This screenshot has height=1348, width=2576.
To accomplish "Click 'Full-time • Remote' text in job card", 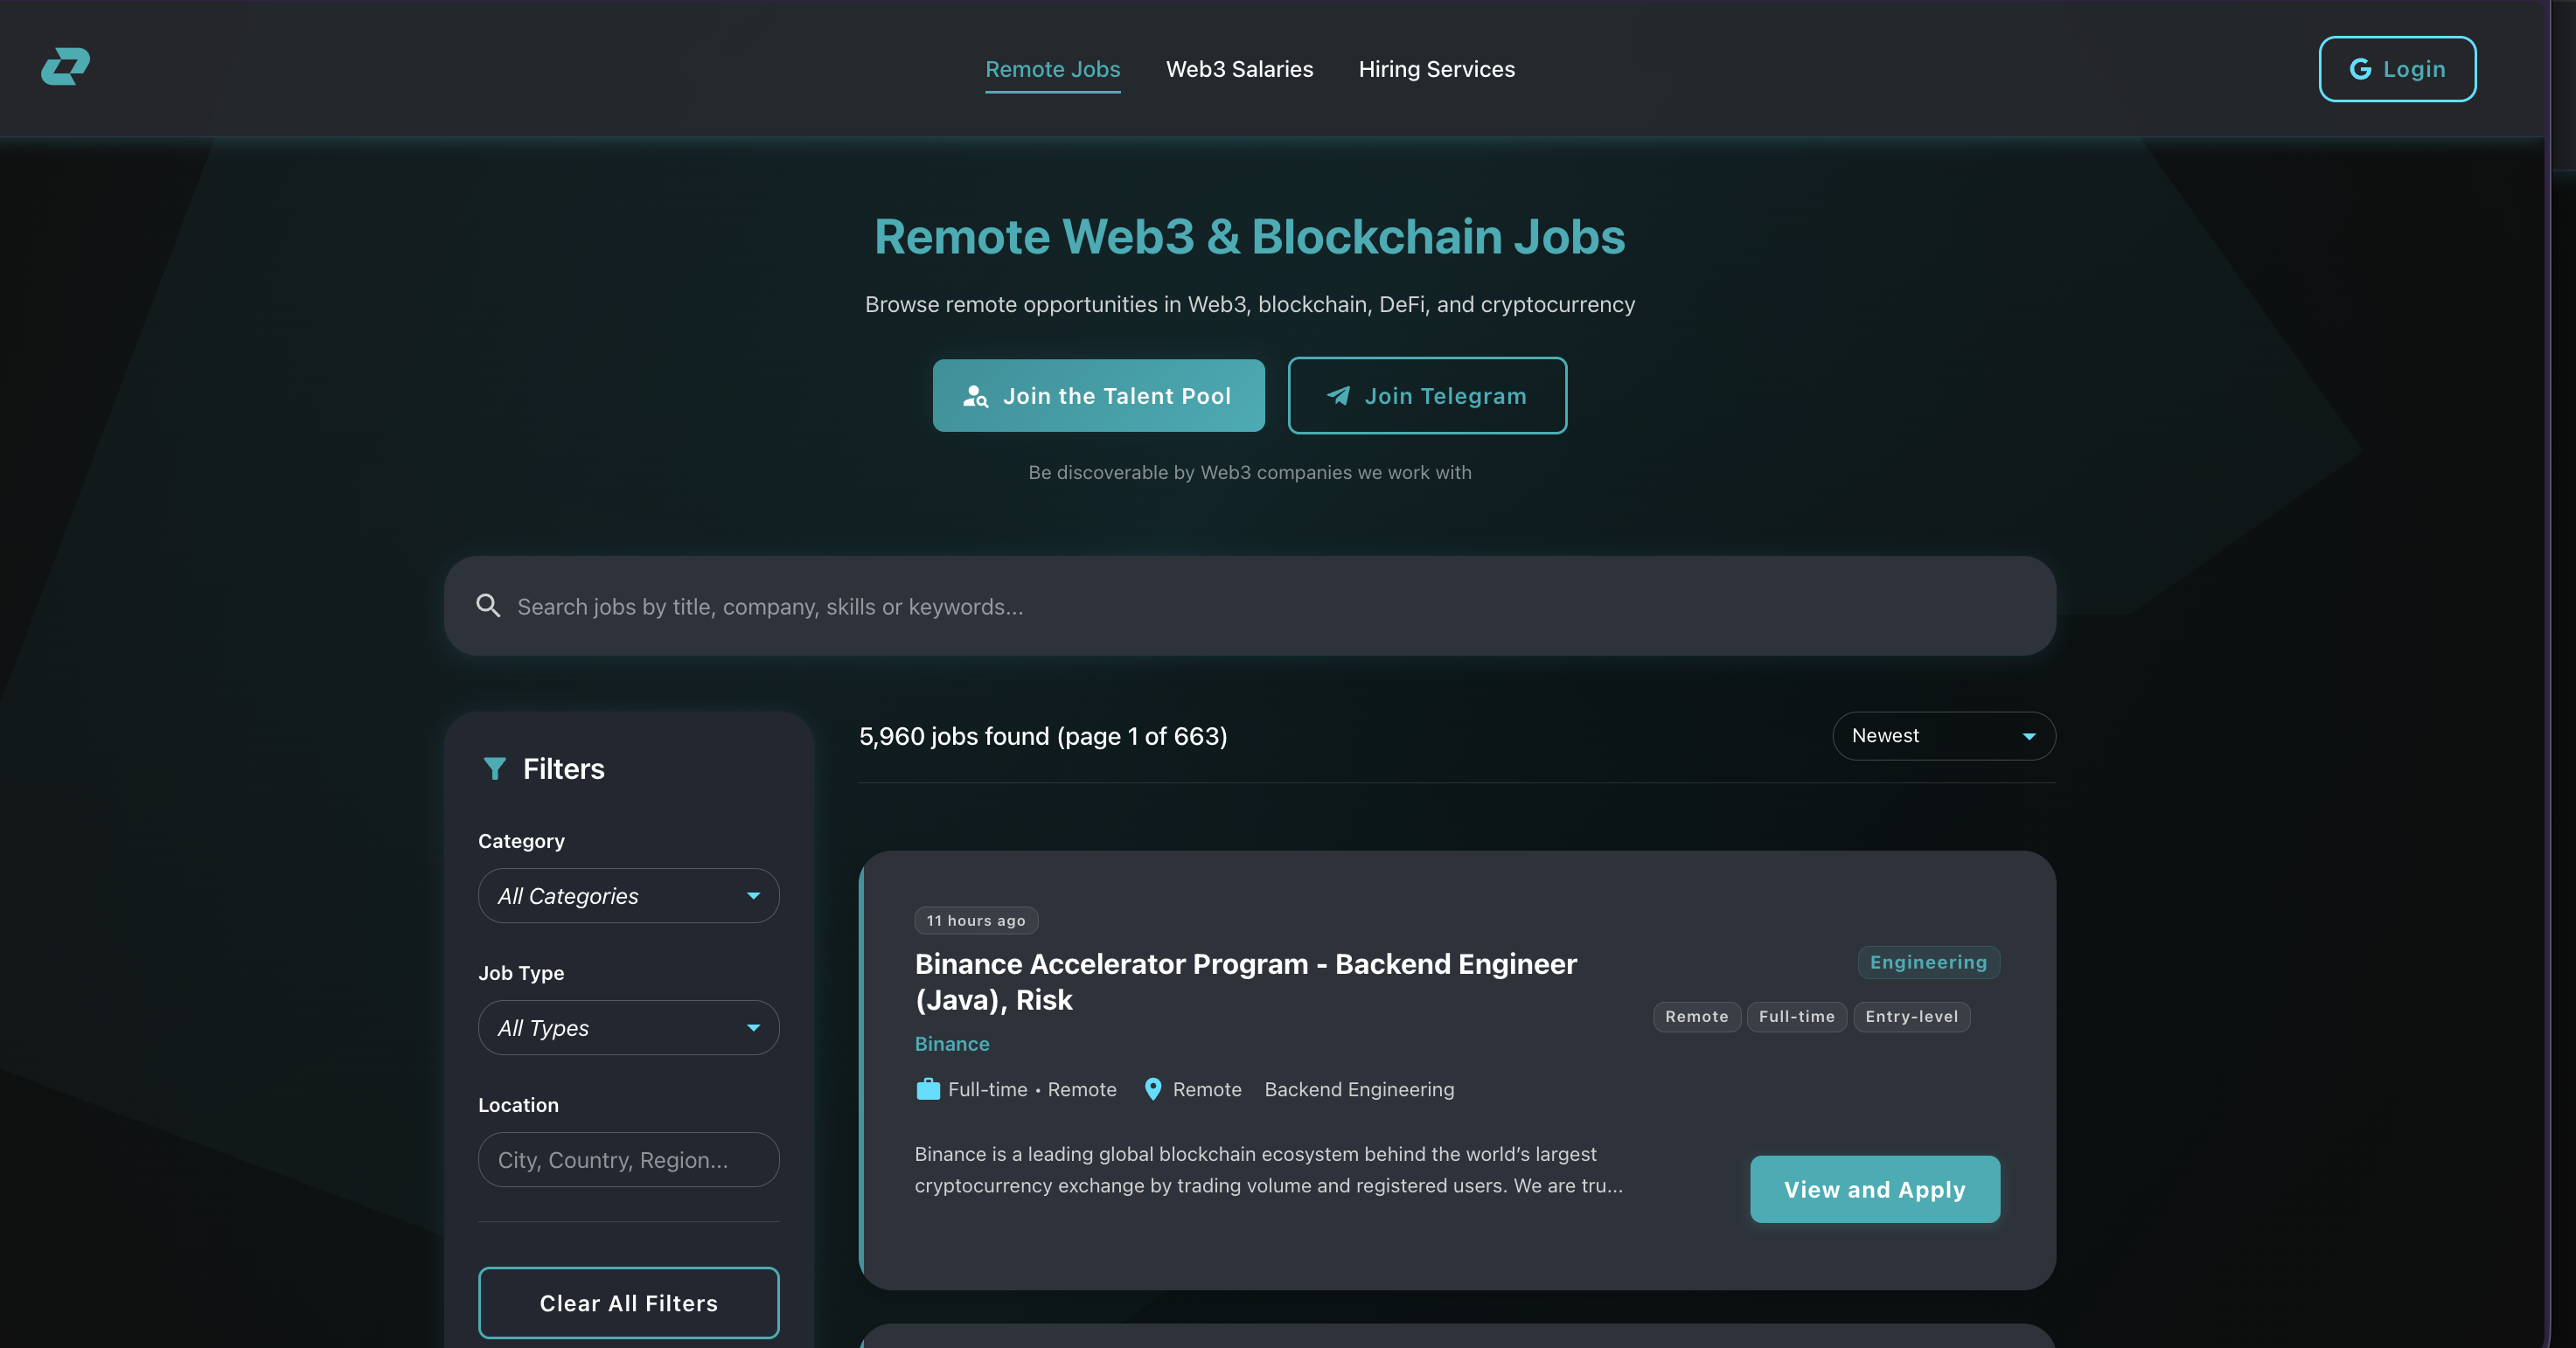I will click(x=1031, y=1090).
